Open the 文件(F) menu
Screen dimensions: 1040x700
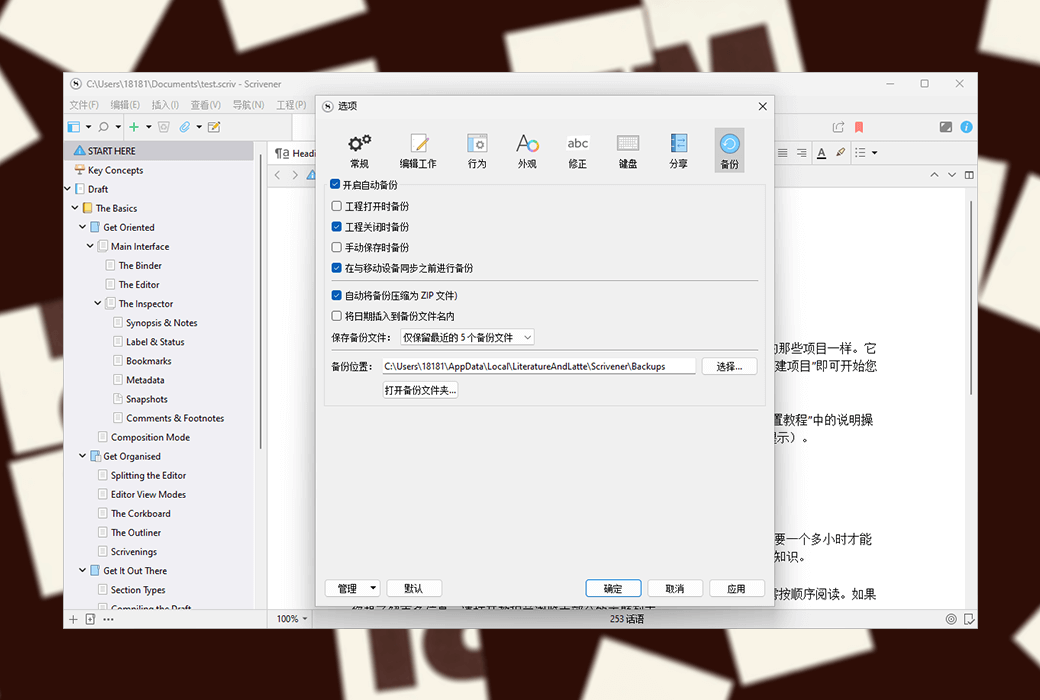pyautogui.click(x=84, y=105)
